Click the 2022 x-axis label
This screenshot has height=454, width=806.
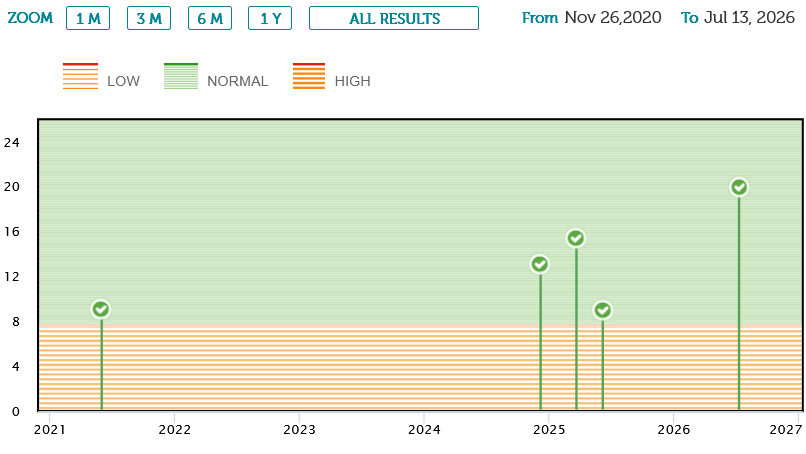click(x=174, y=430)
